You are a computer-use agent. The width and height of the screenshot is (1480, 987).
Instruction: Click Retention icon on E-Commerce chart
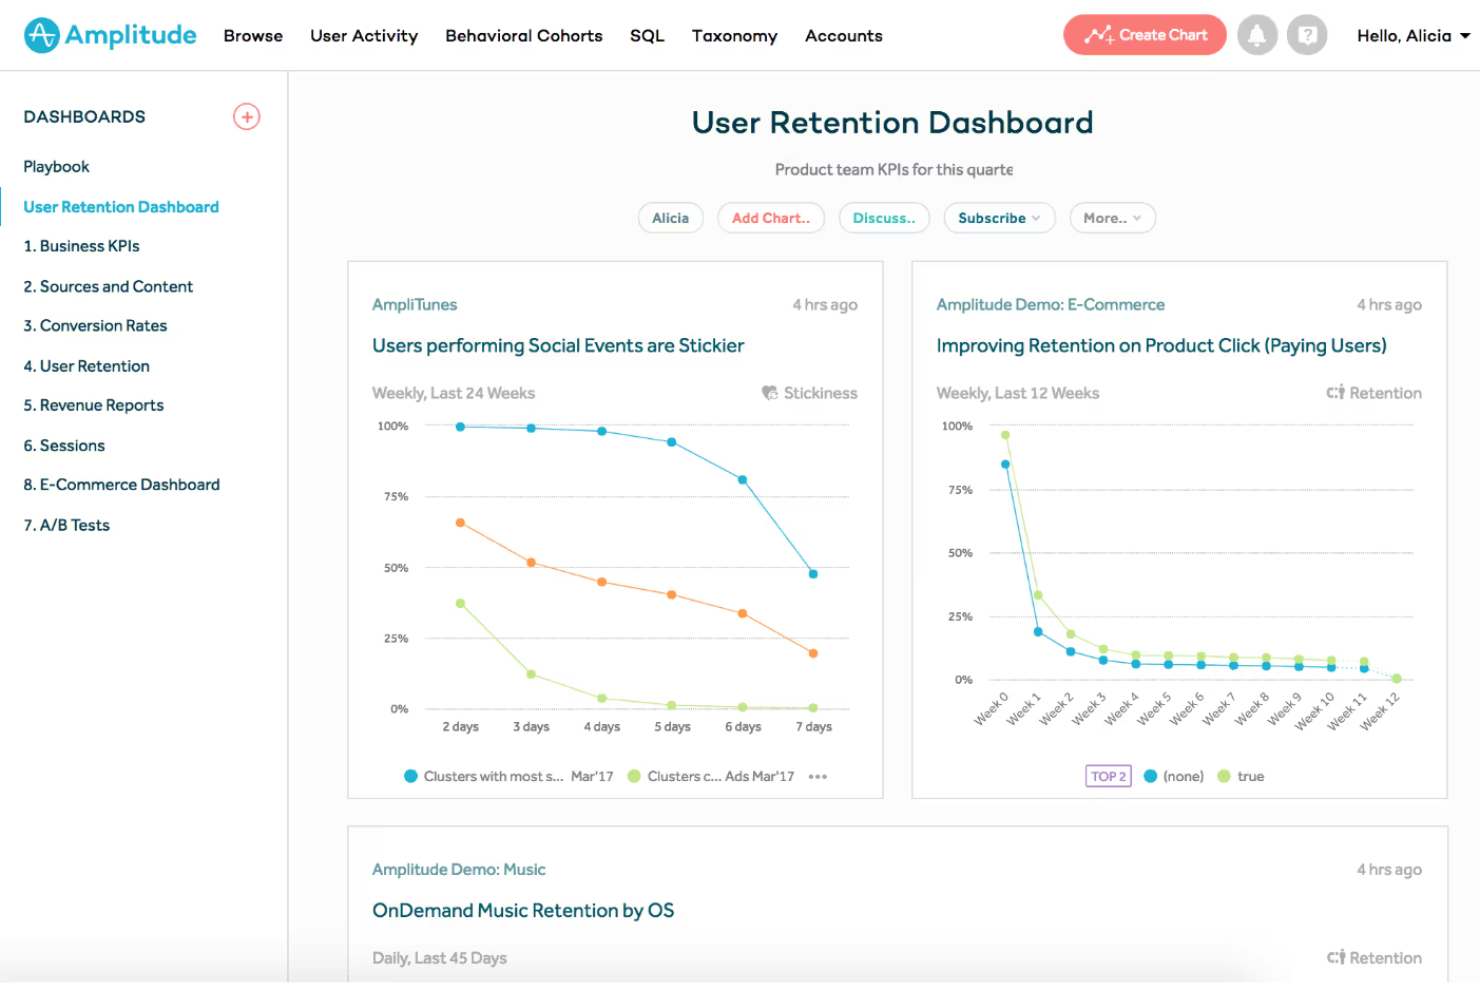tap(1335, 393)
